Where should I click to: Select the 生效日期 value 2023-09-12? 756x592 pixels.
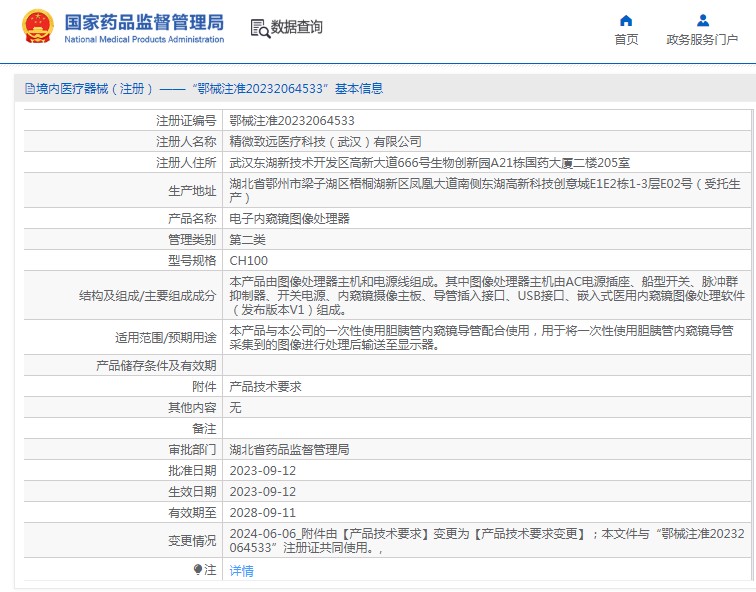(263, 492)
